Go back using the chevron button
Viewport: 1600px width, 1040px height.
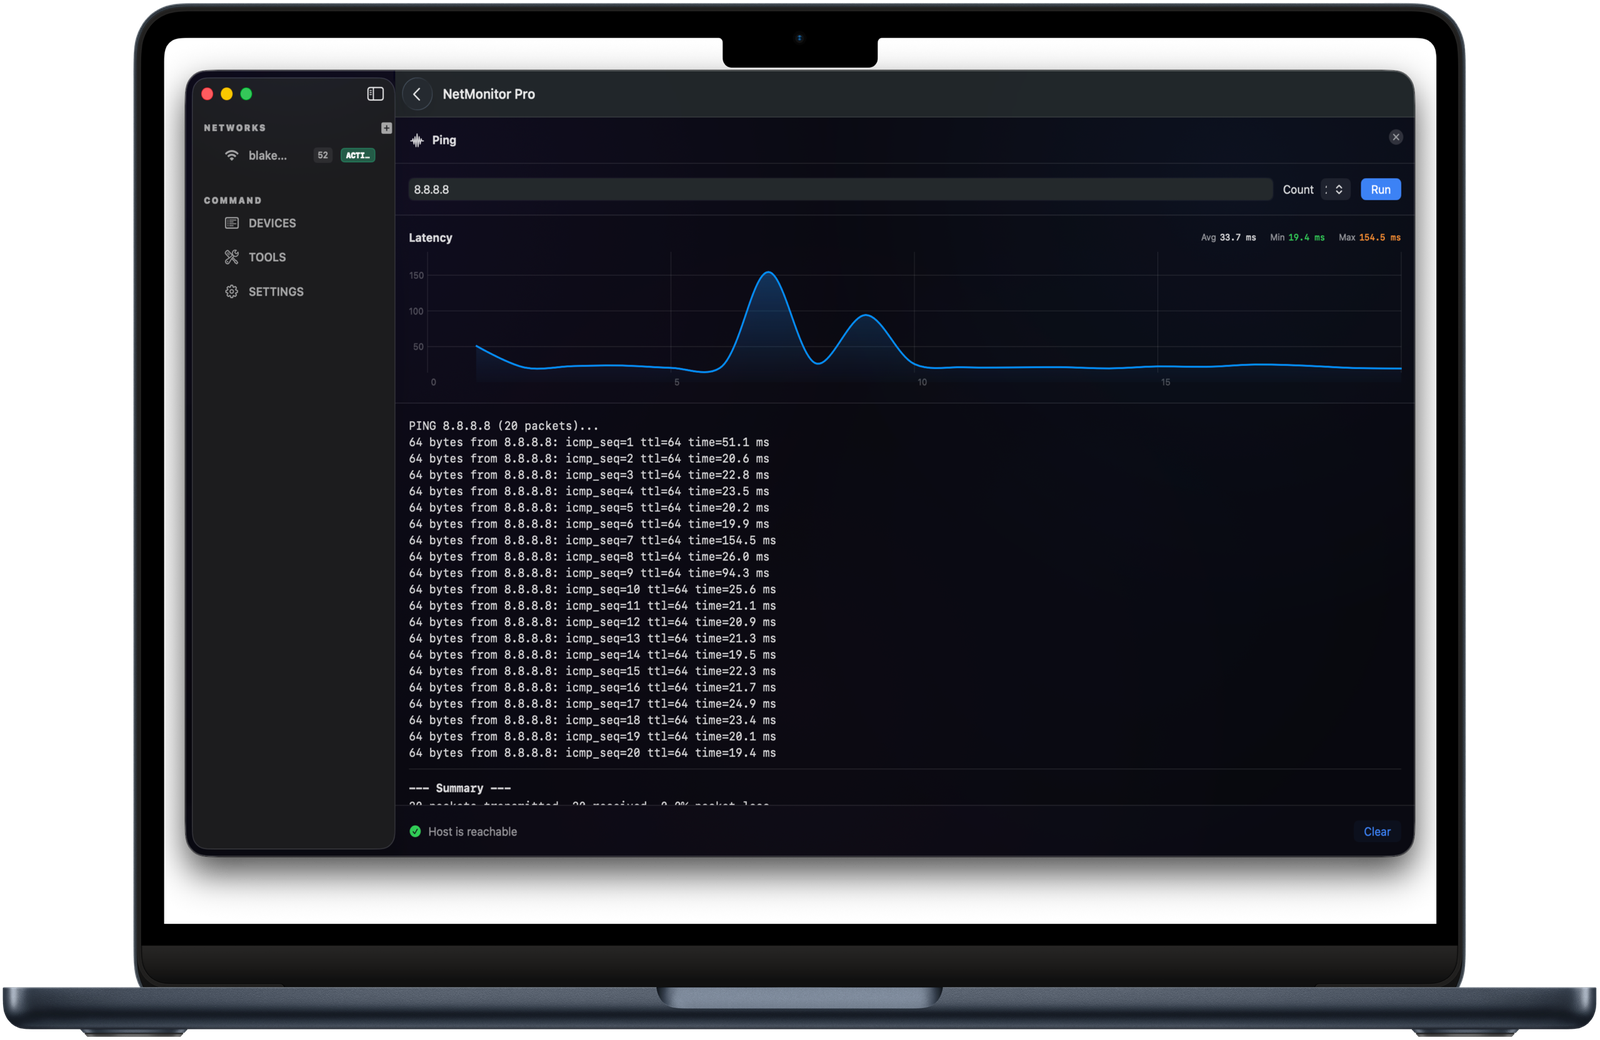pyautogui.click(x=417, y=94)
